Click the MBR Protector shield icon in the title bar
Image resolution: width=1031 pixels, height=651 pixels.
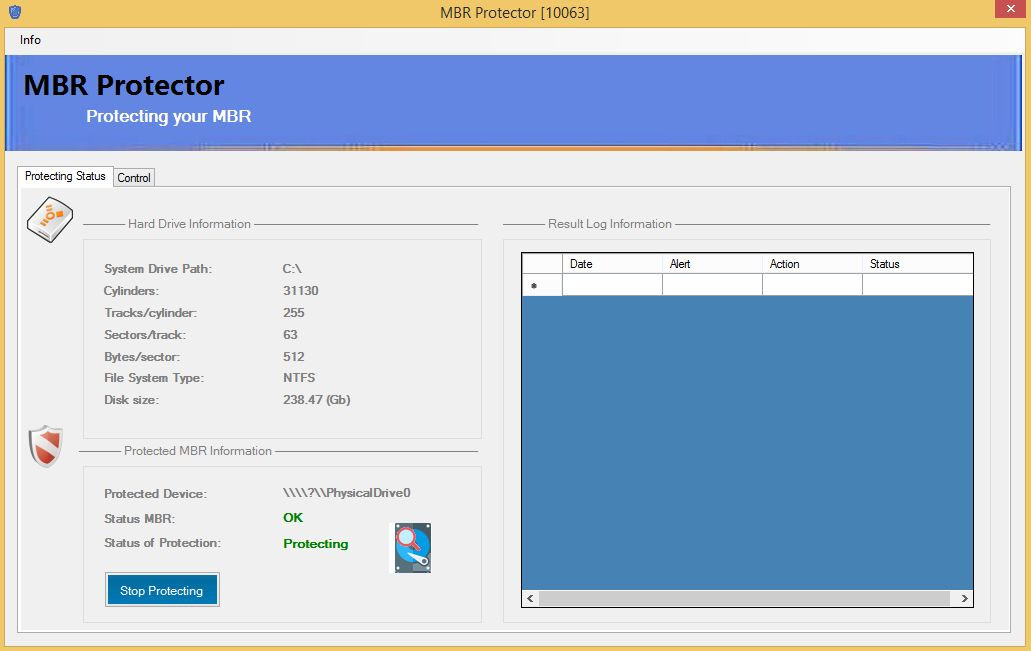pyautogui.click(x=14, y=12)
